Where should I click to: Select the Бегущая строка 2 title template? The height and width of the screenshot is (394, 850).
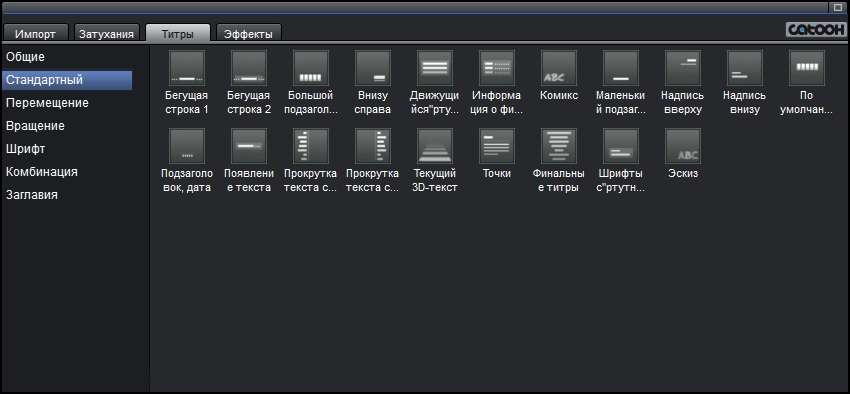pos(249,68)
